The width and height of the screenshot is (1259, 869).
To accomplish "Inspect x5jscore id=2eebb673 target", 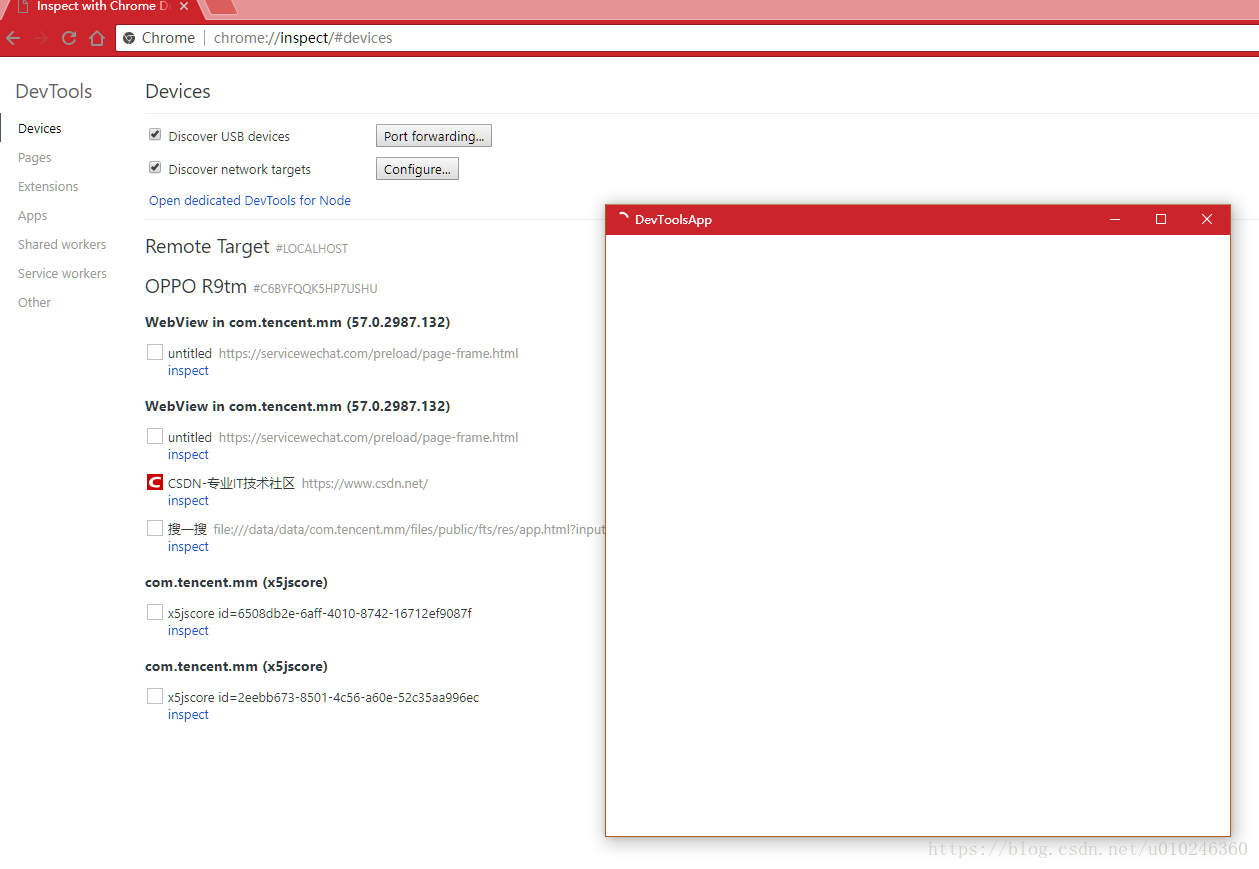I will tap(188, 715).
